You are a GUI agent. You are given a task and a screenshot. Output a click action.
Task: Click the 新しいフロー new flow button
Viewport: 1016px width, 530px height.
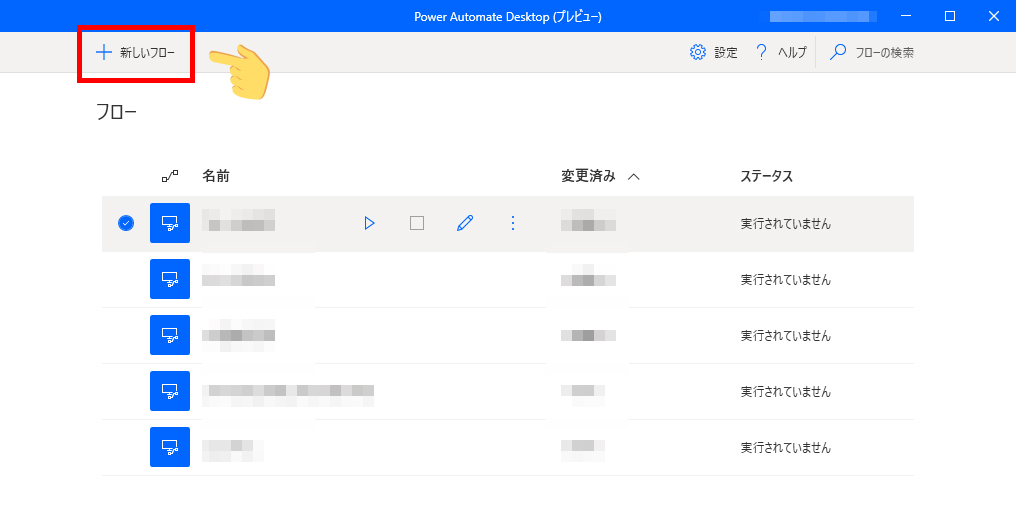(x=135, y=52)
